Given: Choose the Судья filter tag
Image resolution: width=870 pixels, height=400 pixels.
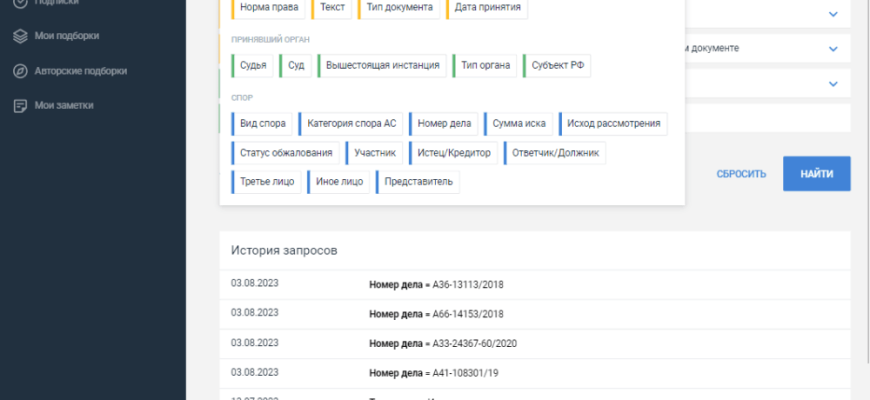Looking at the screenshot, I should click(x=253, y=66).
